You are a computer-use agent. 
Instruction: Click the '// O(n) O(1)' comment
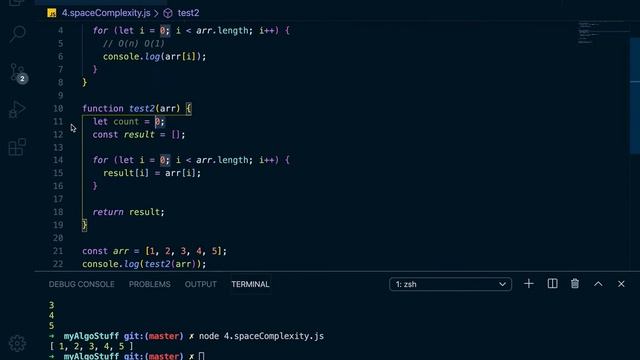tap(134, 44)
